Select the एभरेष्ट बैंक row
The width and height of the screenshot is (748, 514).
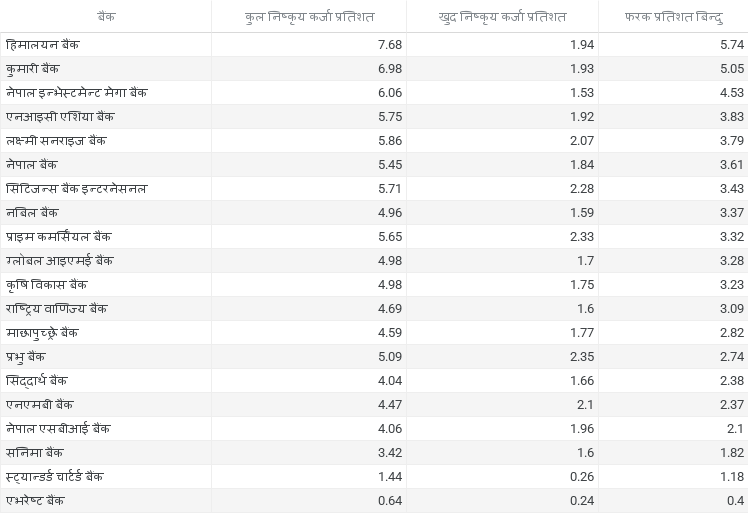pos(374,501)
